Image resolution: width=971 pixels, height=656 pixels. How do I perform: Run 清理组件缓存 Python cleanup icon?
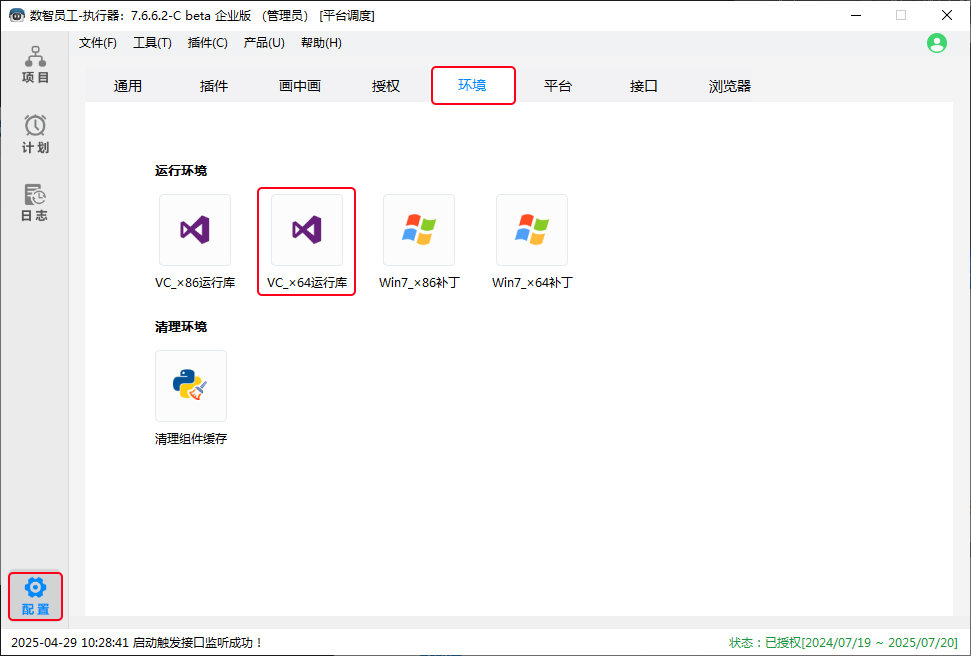click(191, 386)
